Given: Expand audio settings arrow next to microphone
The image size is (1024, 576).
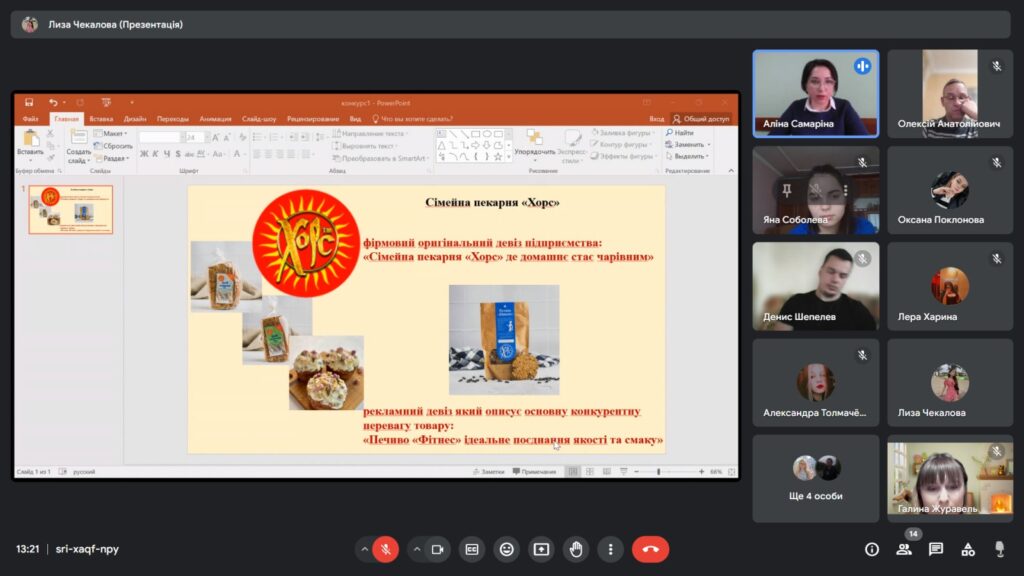Looking at the screenshot, I should point(364,549).
